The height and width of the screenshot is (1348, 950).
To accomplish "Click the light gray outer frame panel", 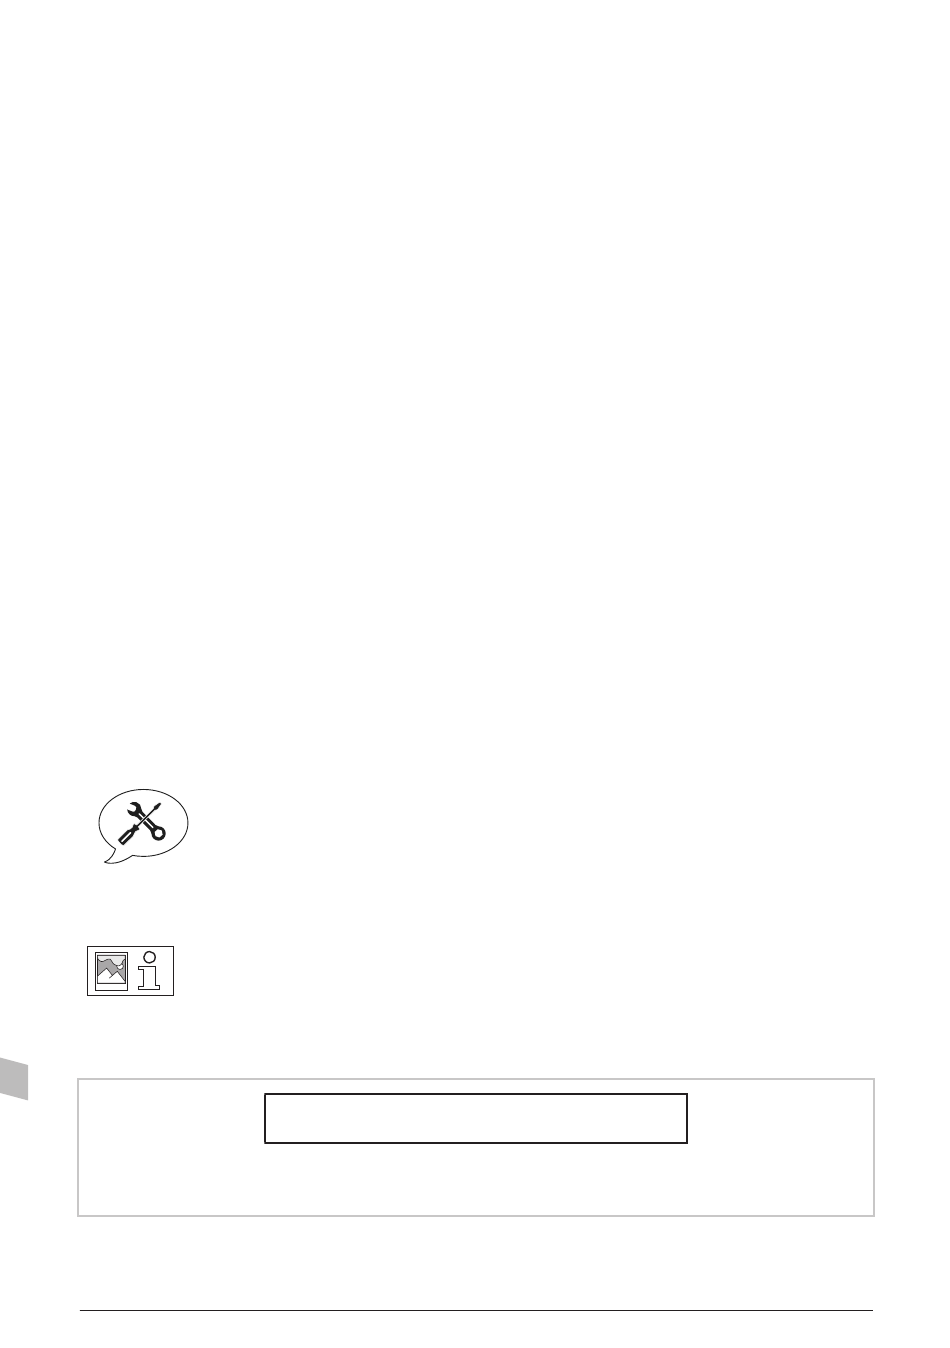I will point(476,1147).
